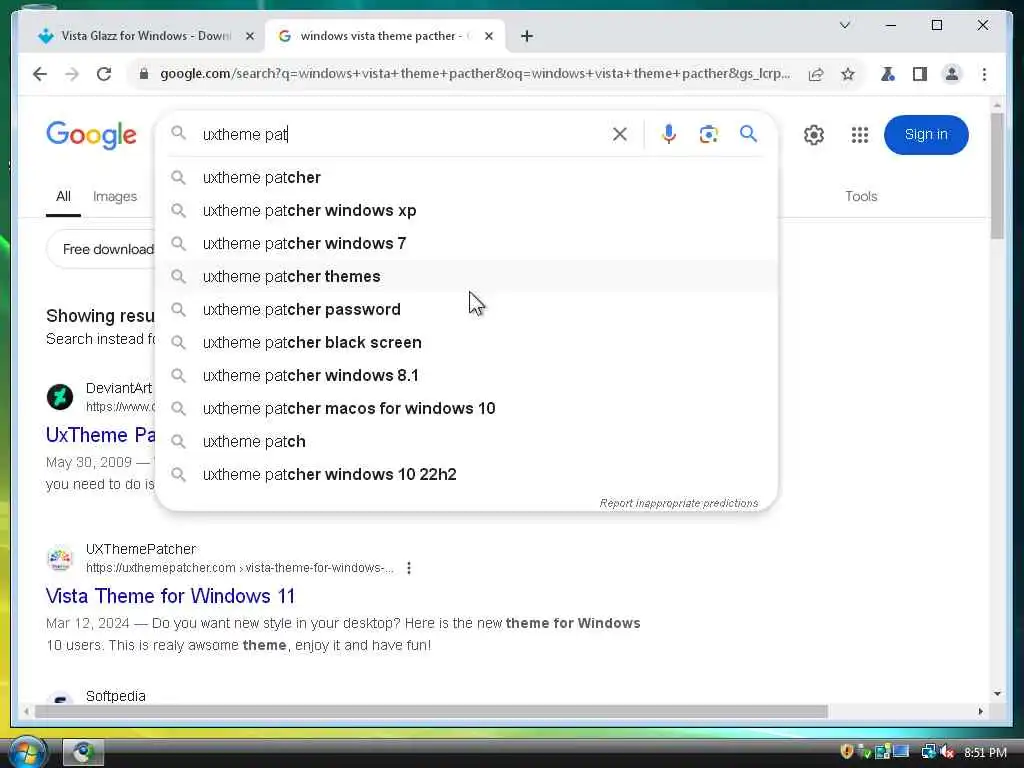Click the share page icon

click(x=816, y=74)
